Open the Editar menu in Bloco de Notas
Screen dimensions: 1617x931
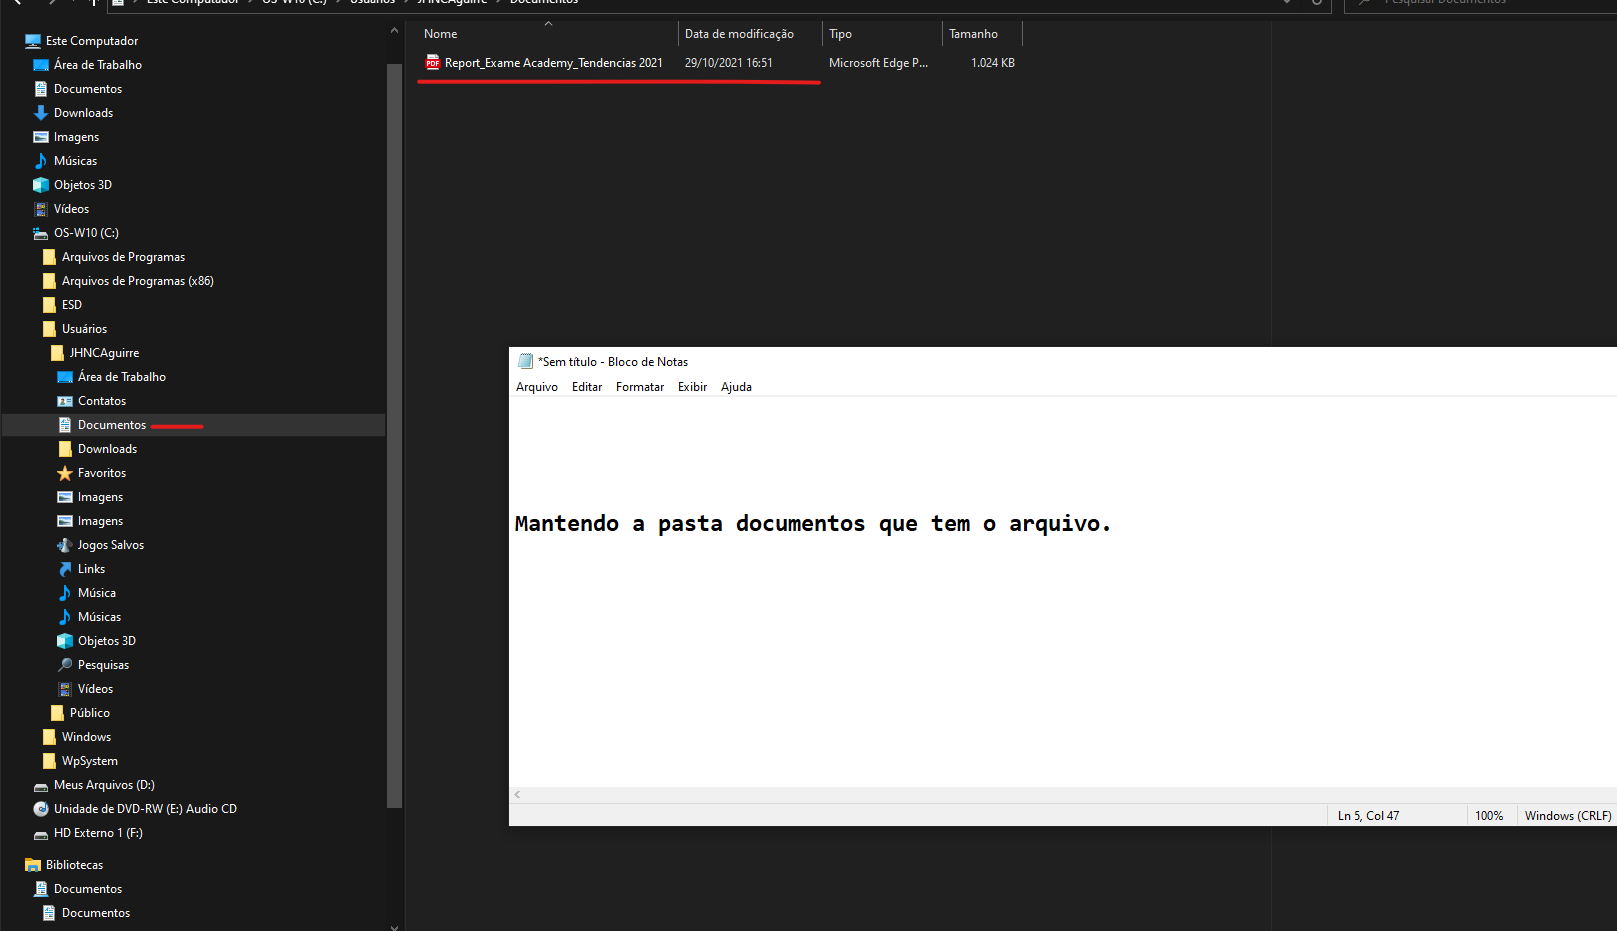click(x=587, y=387)
